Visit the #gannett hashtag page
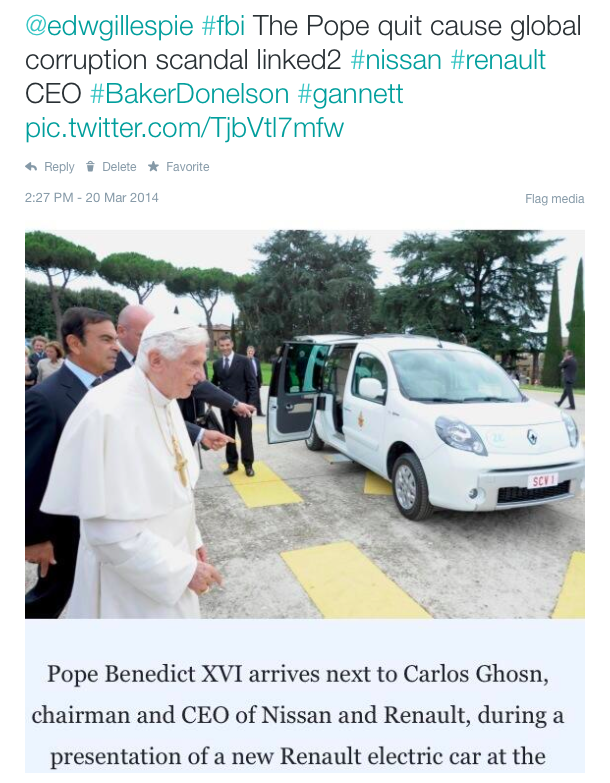Image resolution: width=610 pixels, height=783 pixels. point(350,94)
